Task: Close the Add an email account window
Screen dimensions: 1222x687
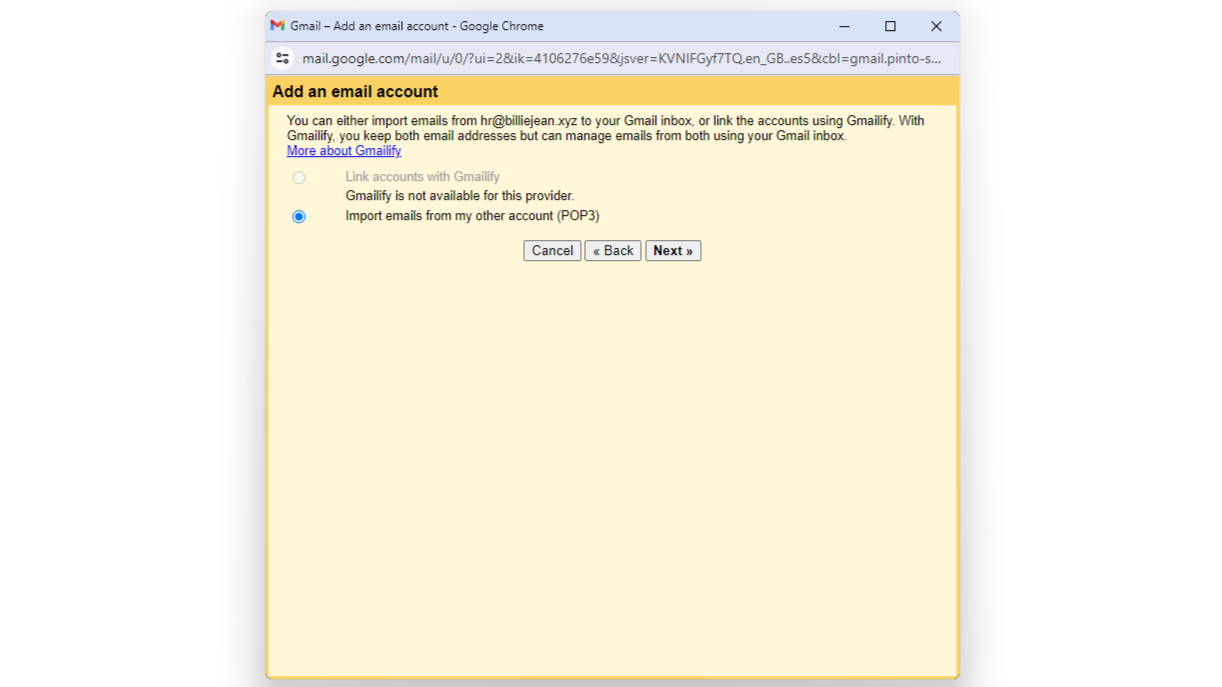Action: point(936,26)
